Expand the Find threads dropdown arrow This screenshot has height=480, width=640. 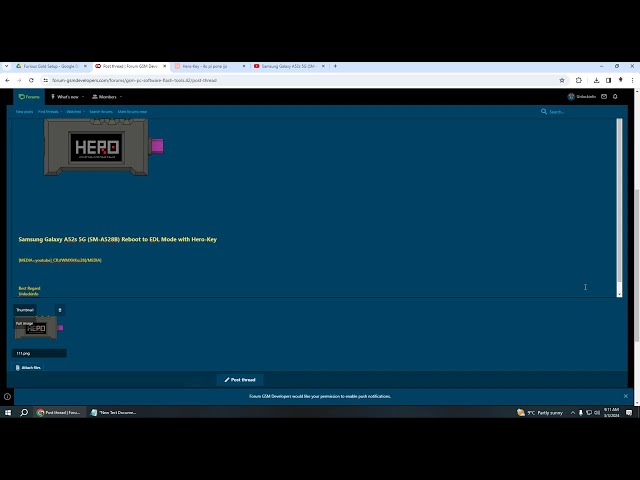coord(62,112)
